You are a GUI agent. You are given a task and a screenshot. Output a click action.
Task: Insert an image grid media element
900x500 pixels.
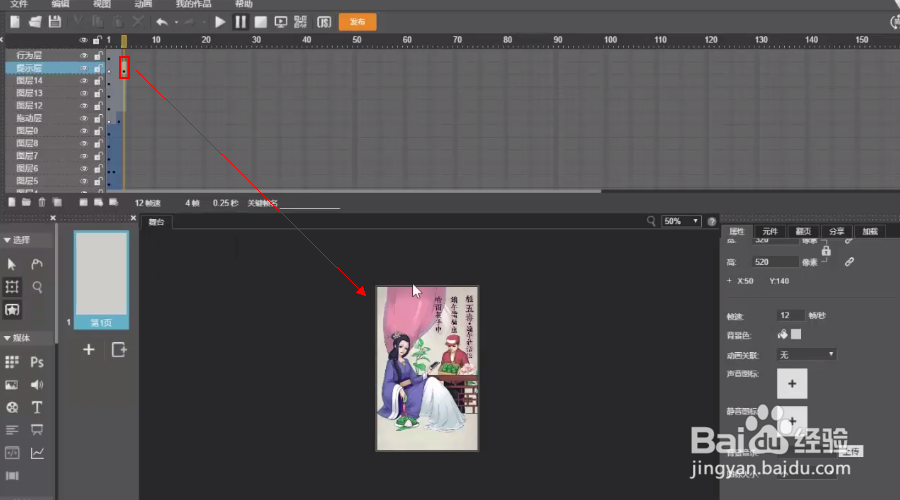pos(11,362)
